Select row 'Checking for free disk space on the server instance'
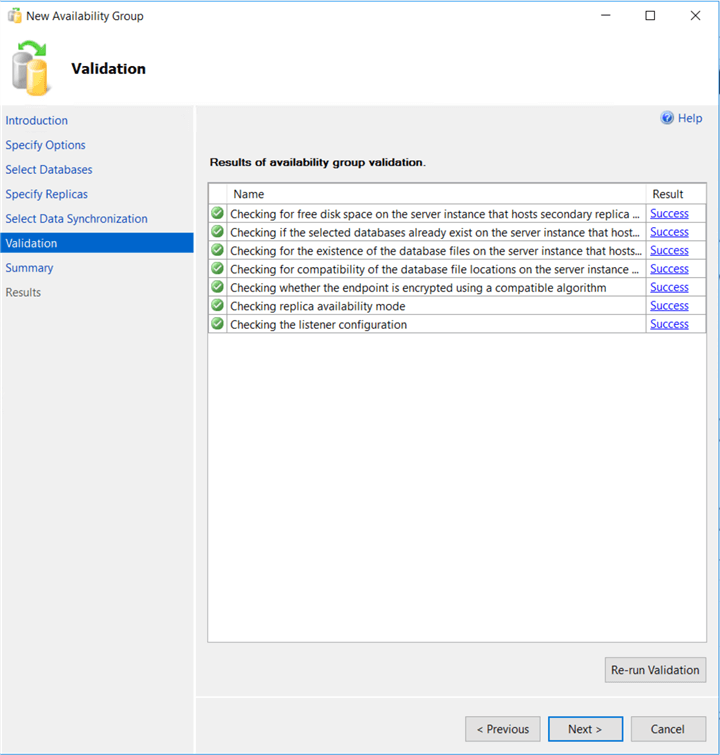Image resolution: width=720 pixels, height=755 pixels. pos(458,213)
